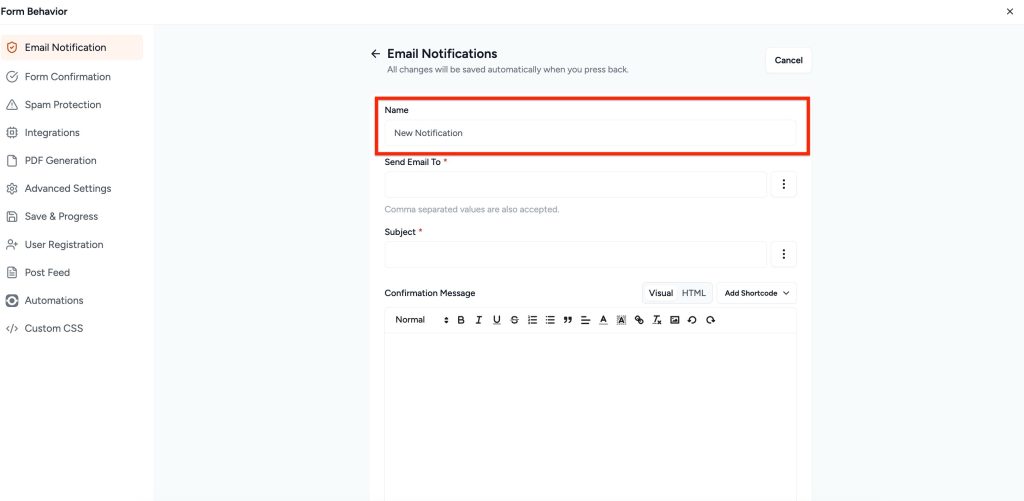Click the Confirmation Message label

pos(430,293)
